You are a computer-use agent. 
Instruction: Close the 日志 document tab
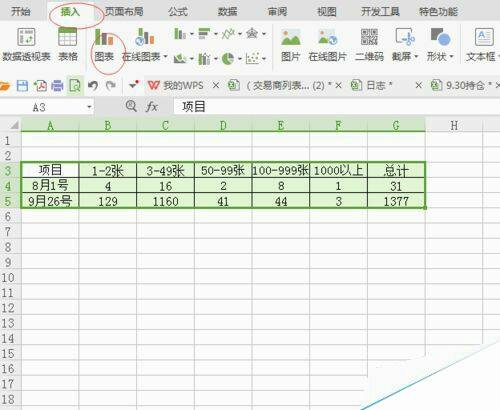coord(419,86)
